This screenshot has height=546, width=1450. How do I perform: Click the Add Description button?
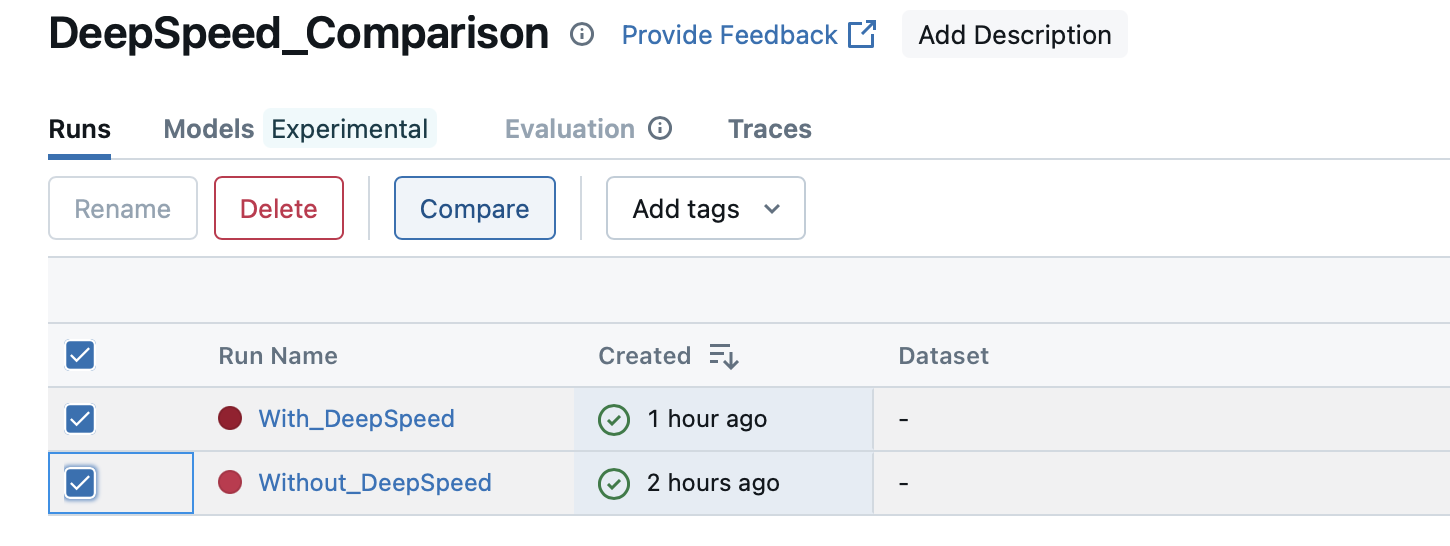tap(1014, 35)
